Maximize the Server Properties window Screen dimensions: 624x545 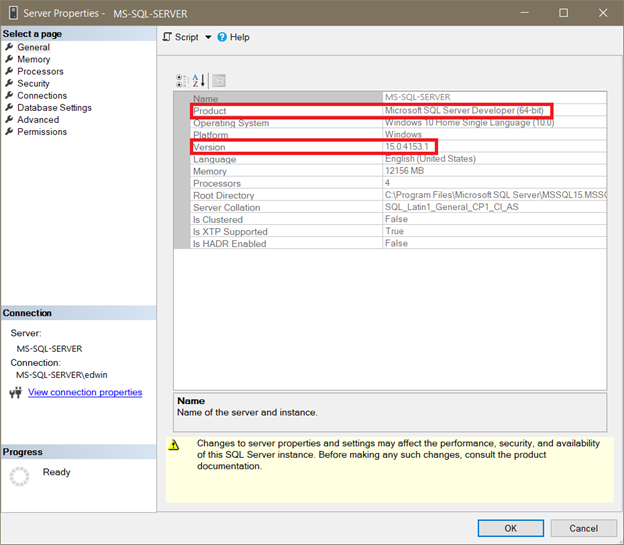tap(564, 13)
